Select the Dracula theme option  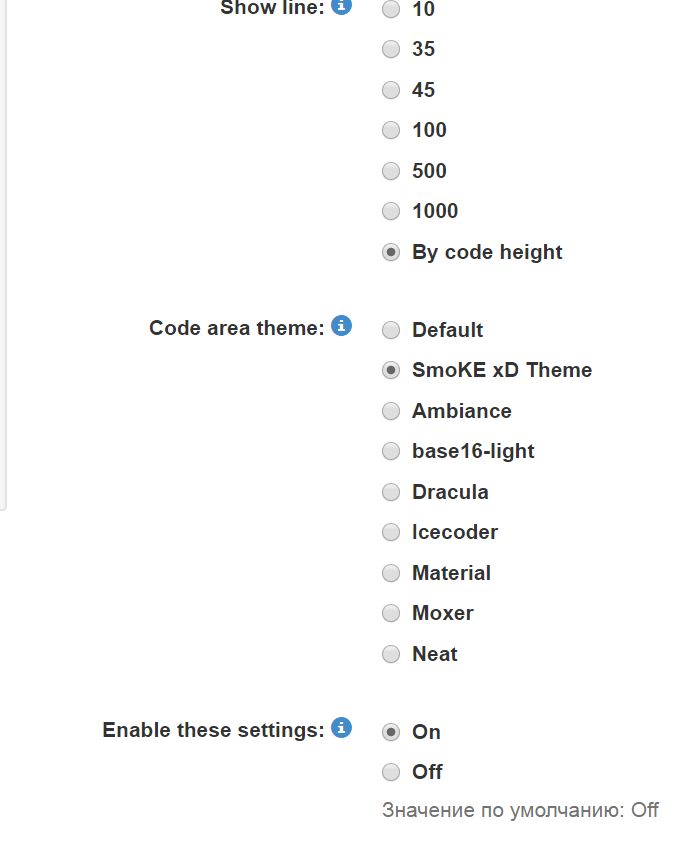click(x=390, y=491)
